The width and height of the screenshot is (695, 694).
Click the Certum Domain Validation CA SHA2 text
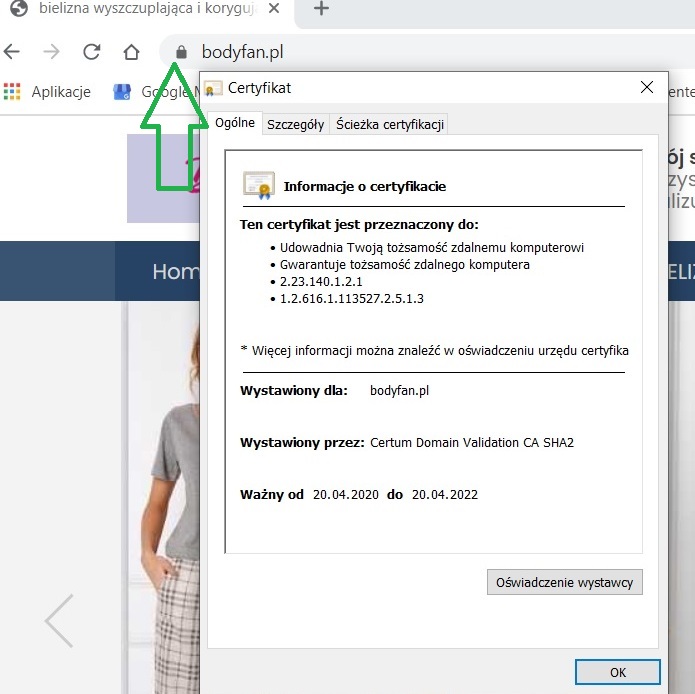click(x=472, y=442)
